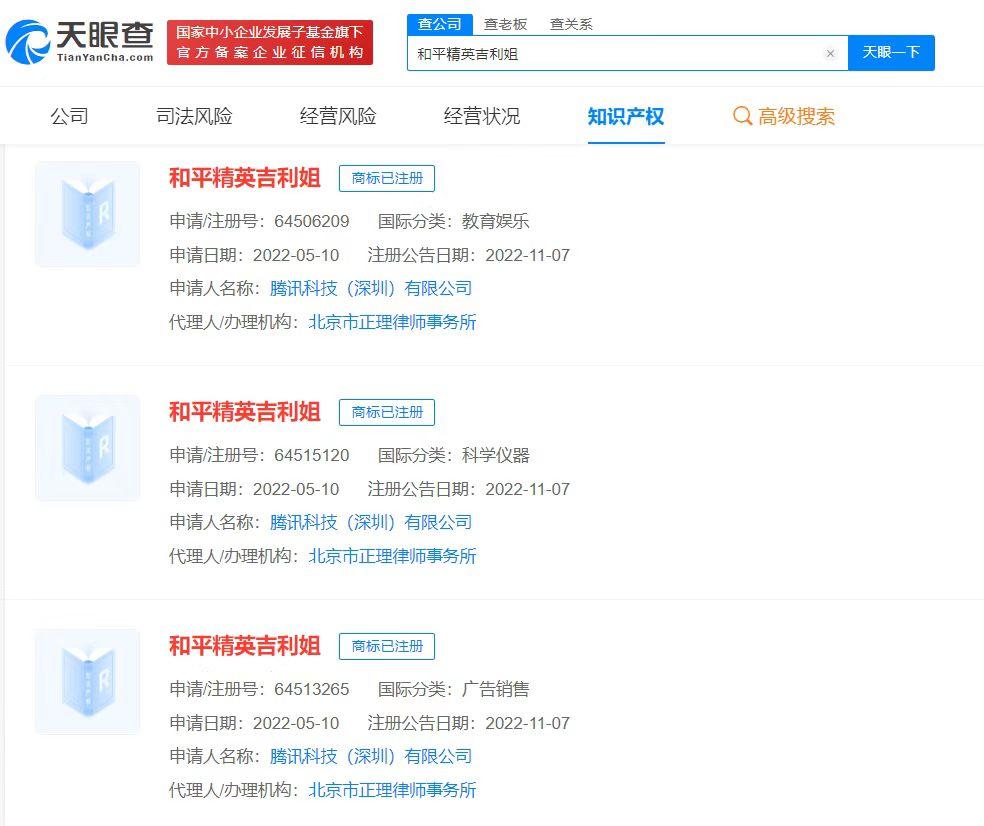Switch to the 经营状况 tab
The width and height of the screenshot is (984, 826).
click(x=481, y=116)
